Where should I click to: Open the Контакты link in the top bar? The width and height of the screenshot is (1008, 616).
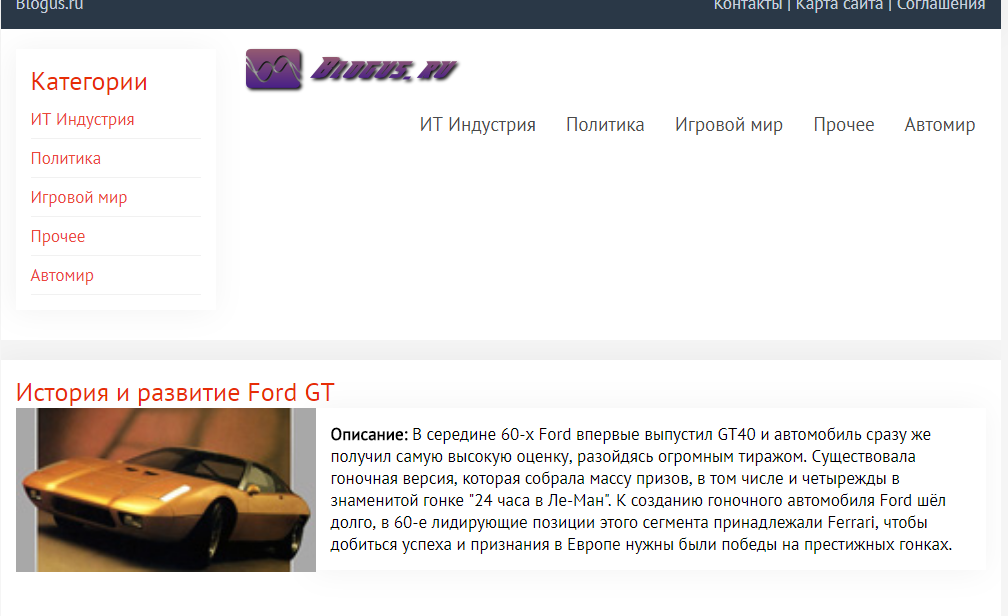coord(748,5)
